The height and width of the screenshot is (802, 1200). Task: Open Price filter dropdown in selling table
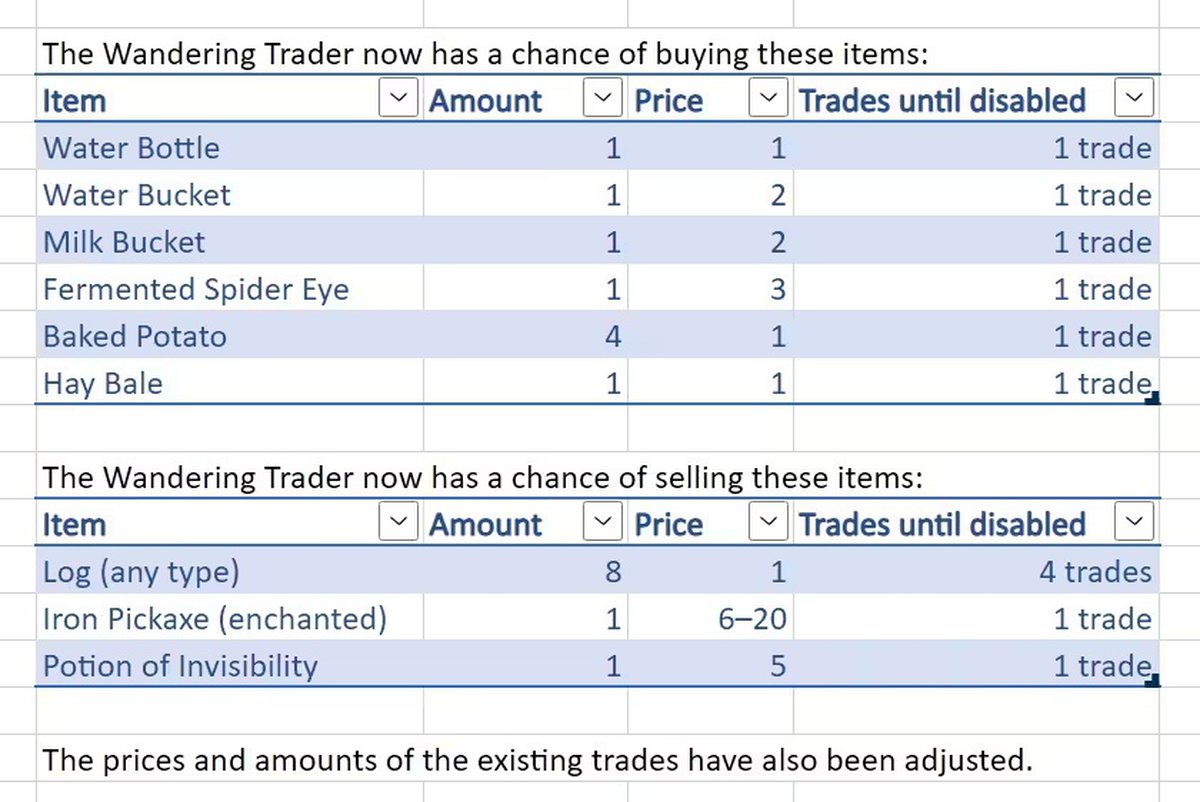(x=768, y=524)
